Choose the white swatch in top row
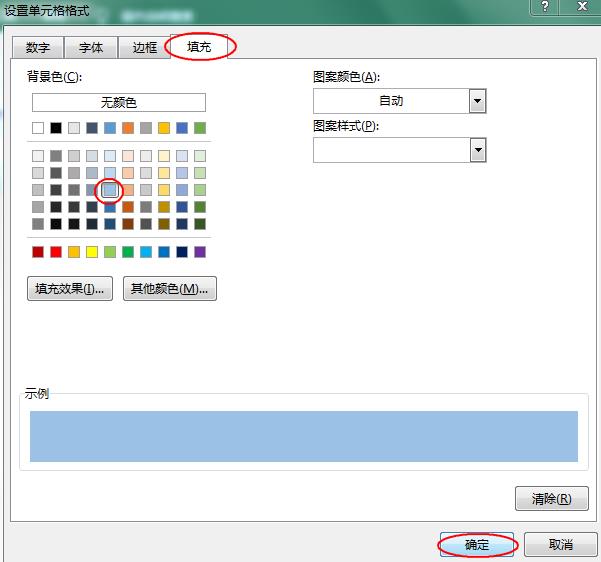Screen dimensions: 601x562 pyautogui.click(x=38, y=128)
